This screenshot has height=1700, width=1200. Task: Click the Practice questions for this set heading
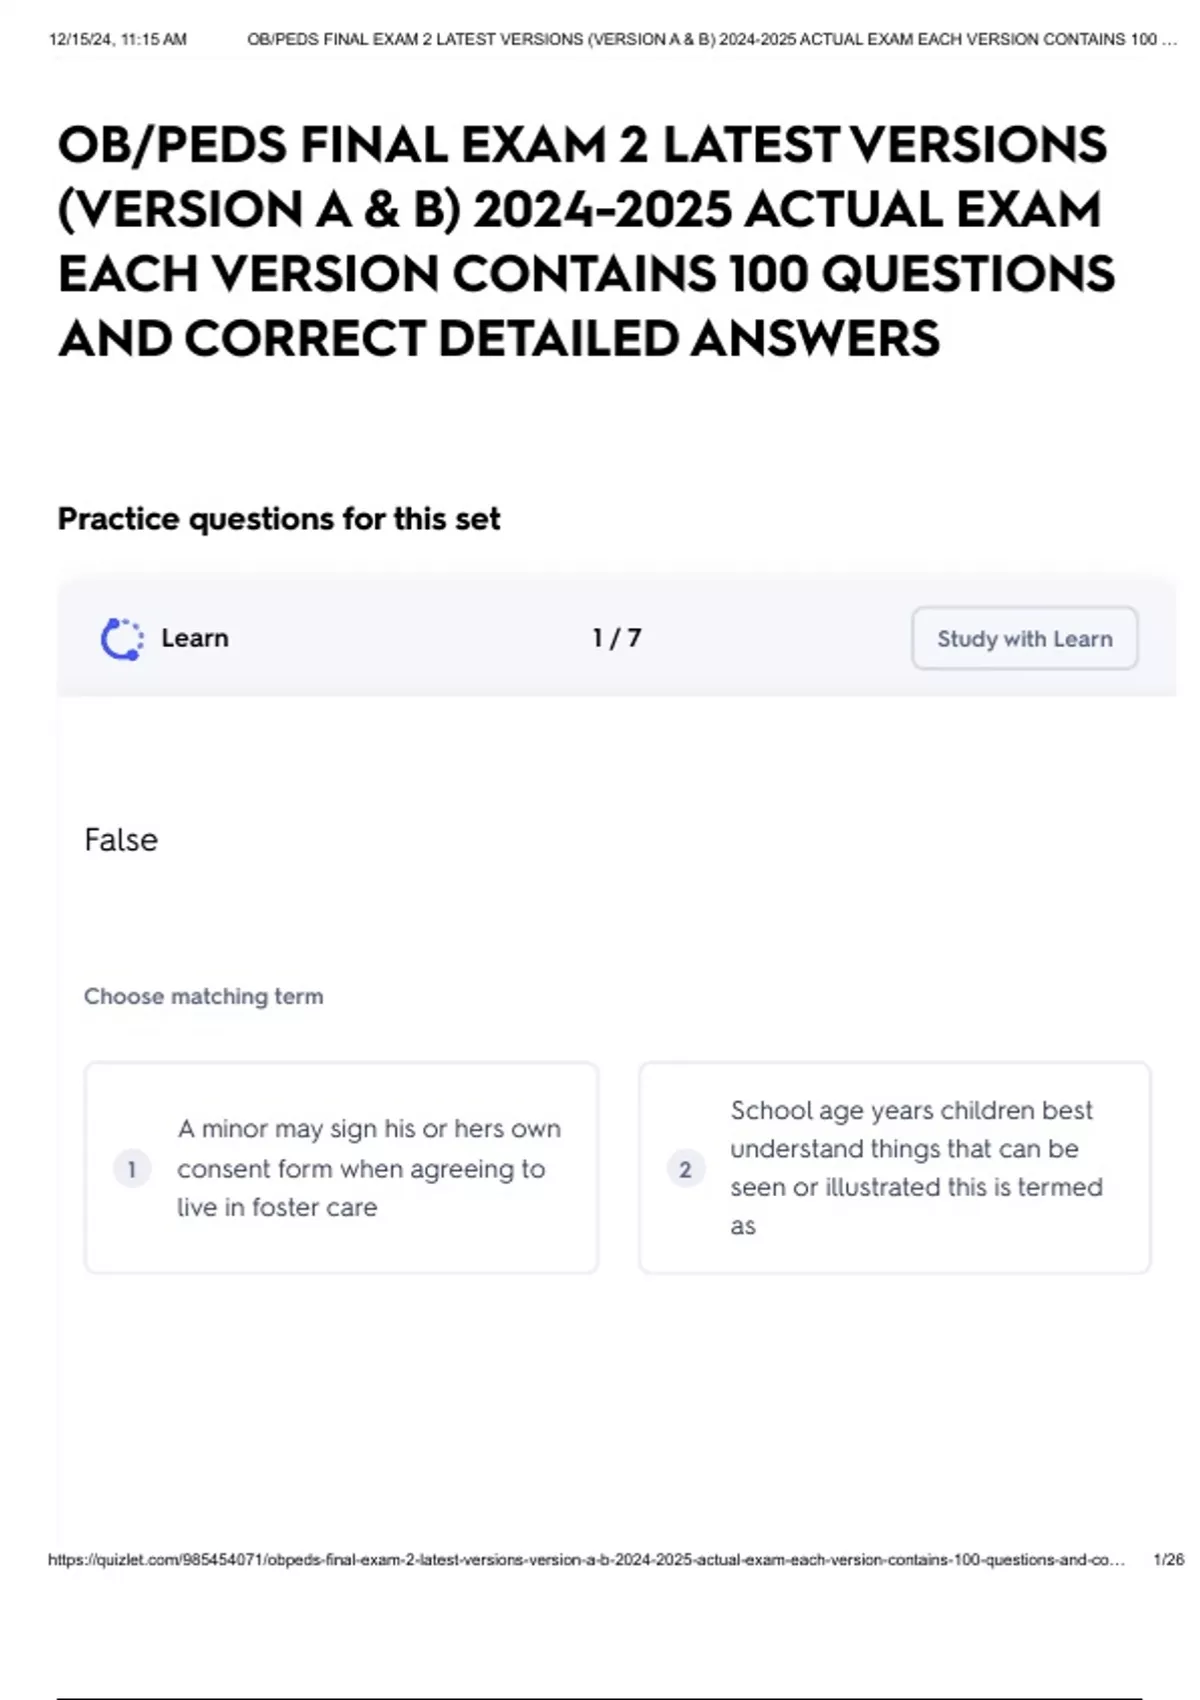pos(279,519)
